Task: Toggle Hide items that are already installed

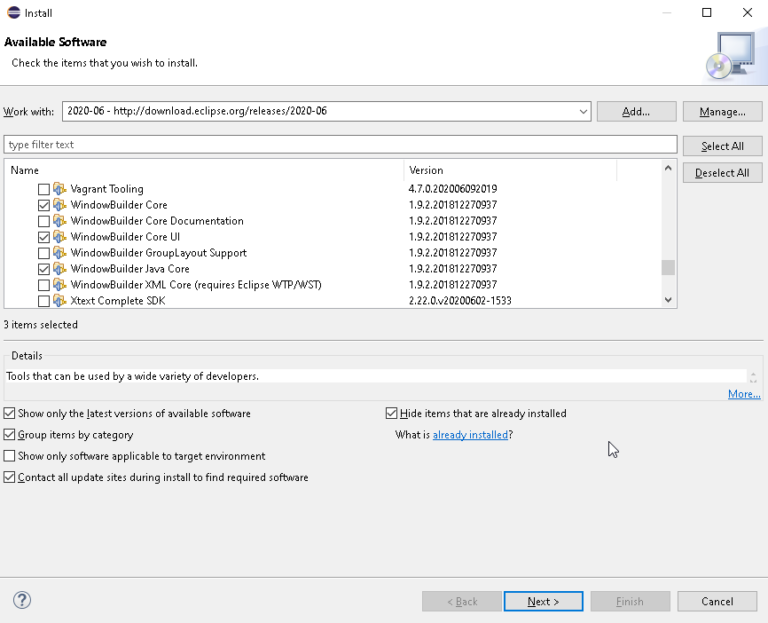Action: (x=391, y=413)
